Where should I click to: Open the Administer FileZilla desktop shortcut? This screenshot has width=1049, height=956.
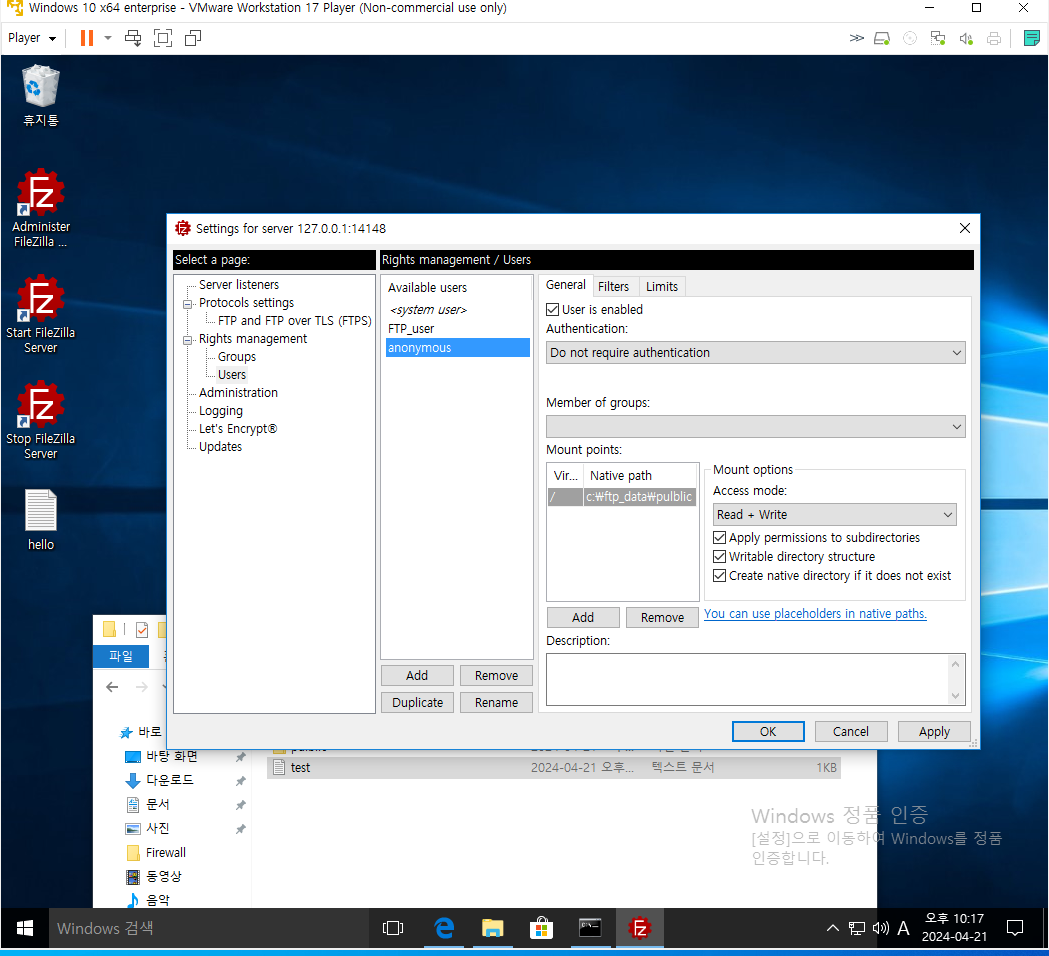point(41,208)
